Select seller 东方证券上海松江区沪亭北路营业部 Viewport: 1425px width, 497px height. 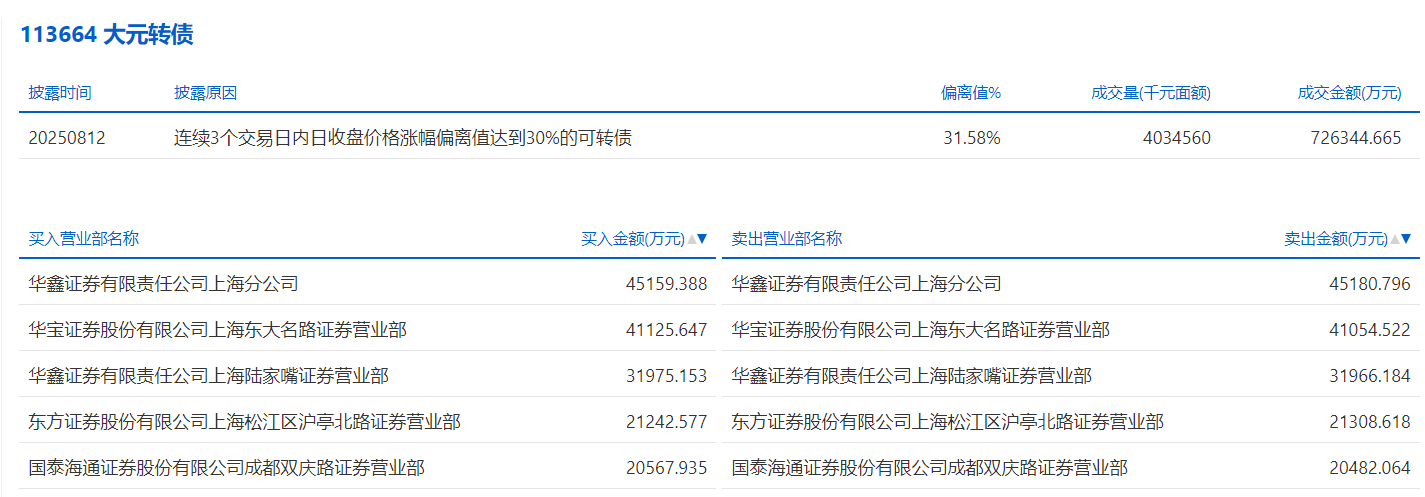[948, 422]
